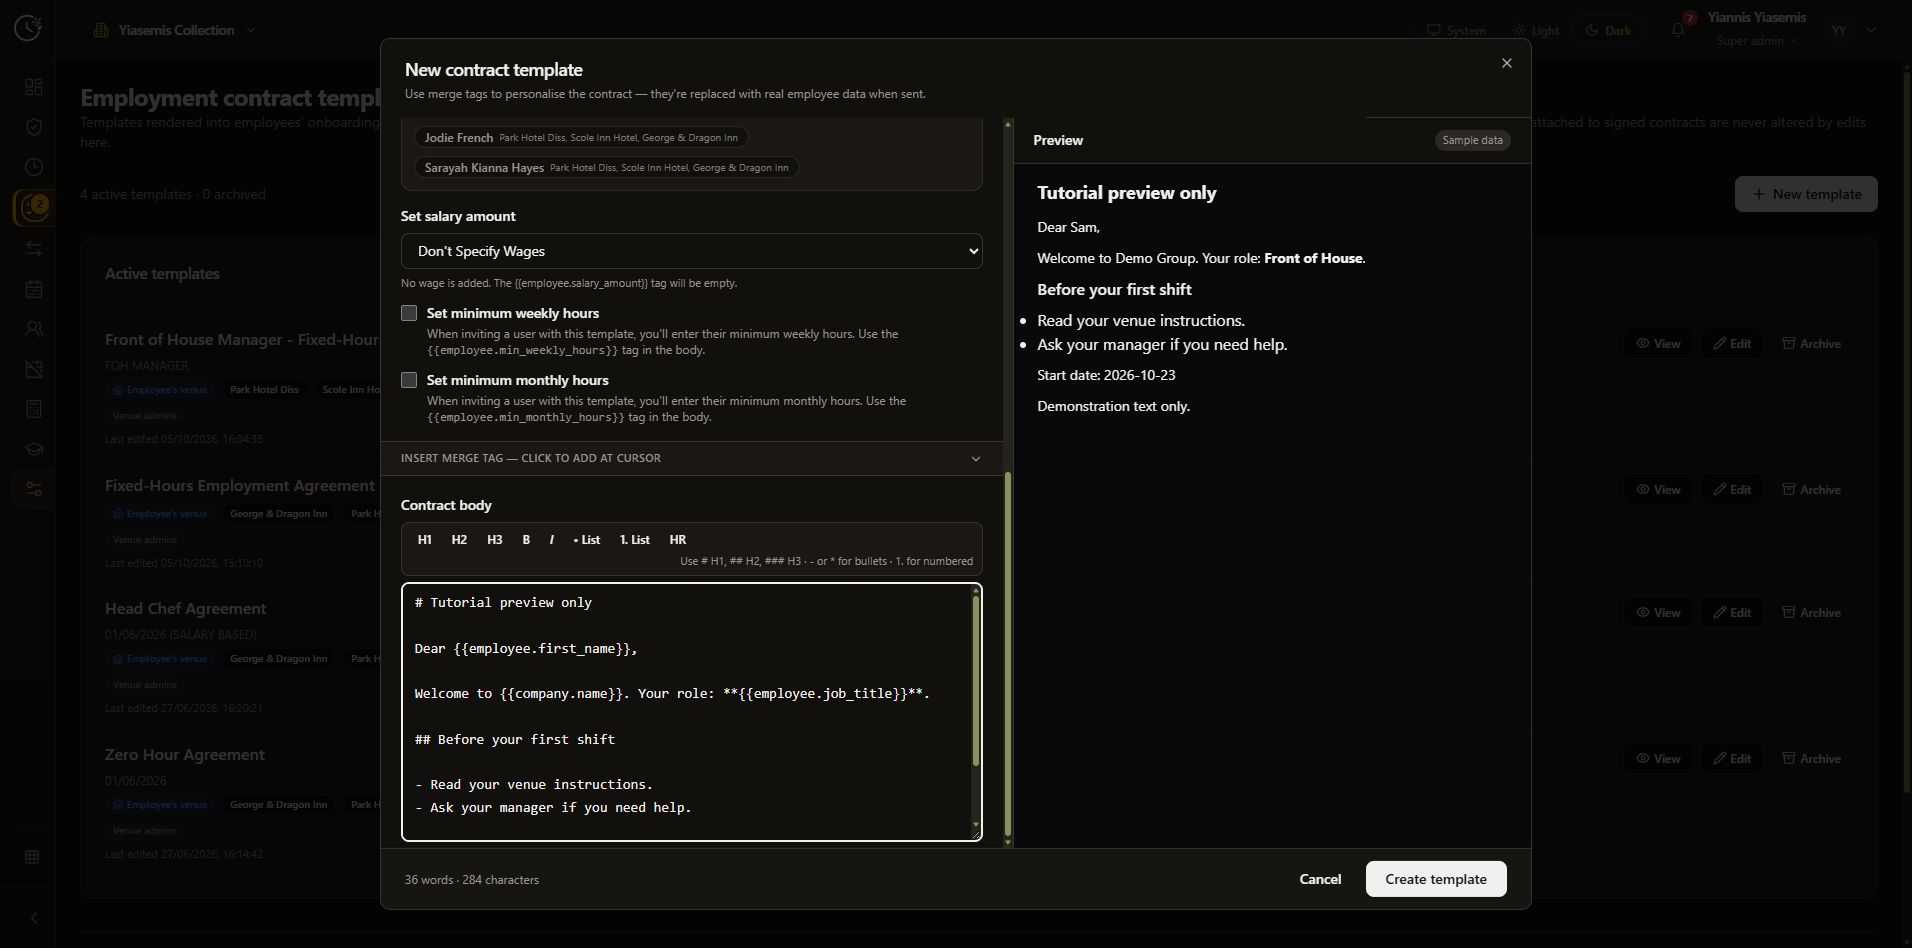
Task: Click the dialog form pane scrollbar
Action: [1007, 655]
